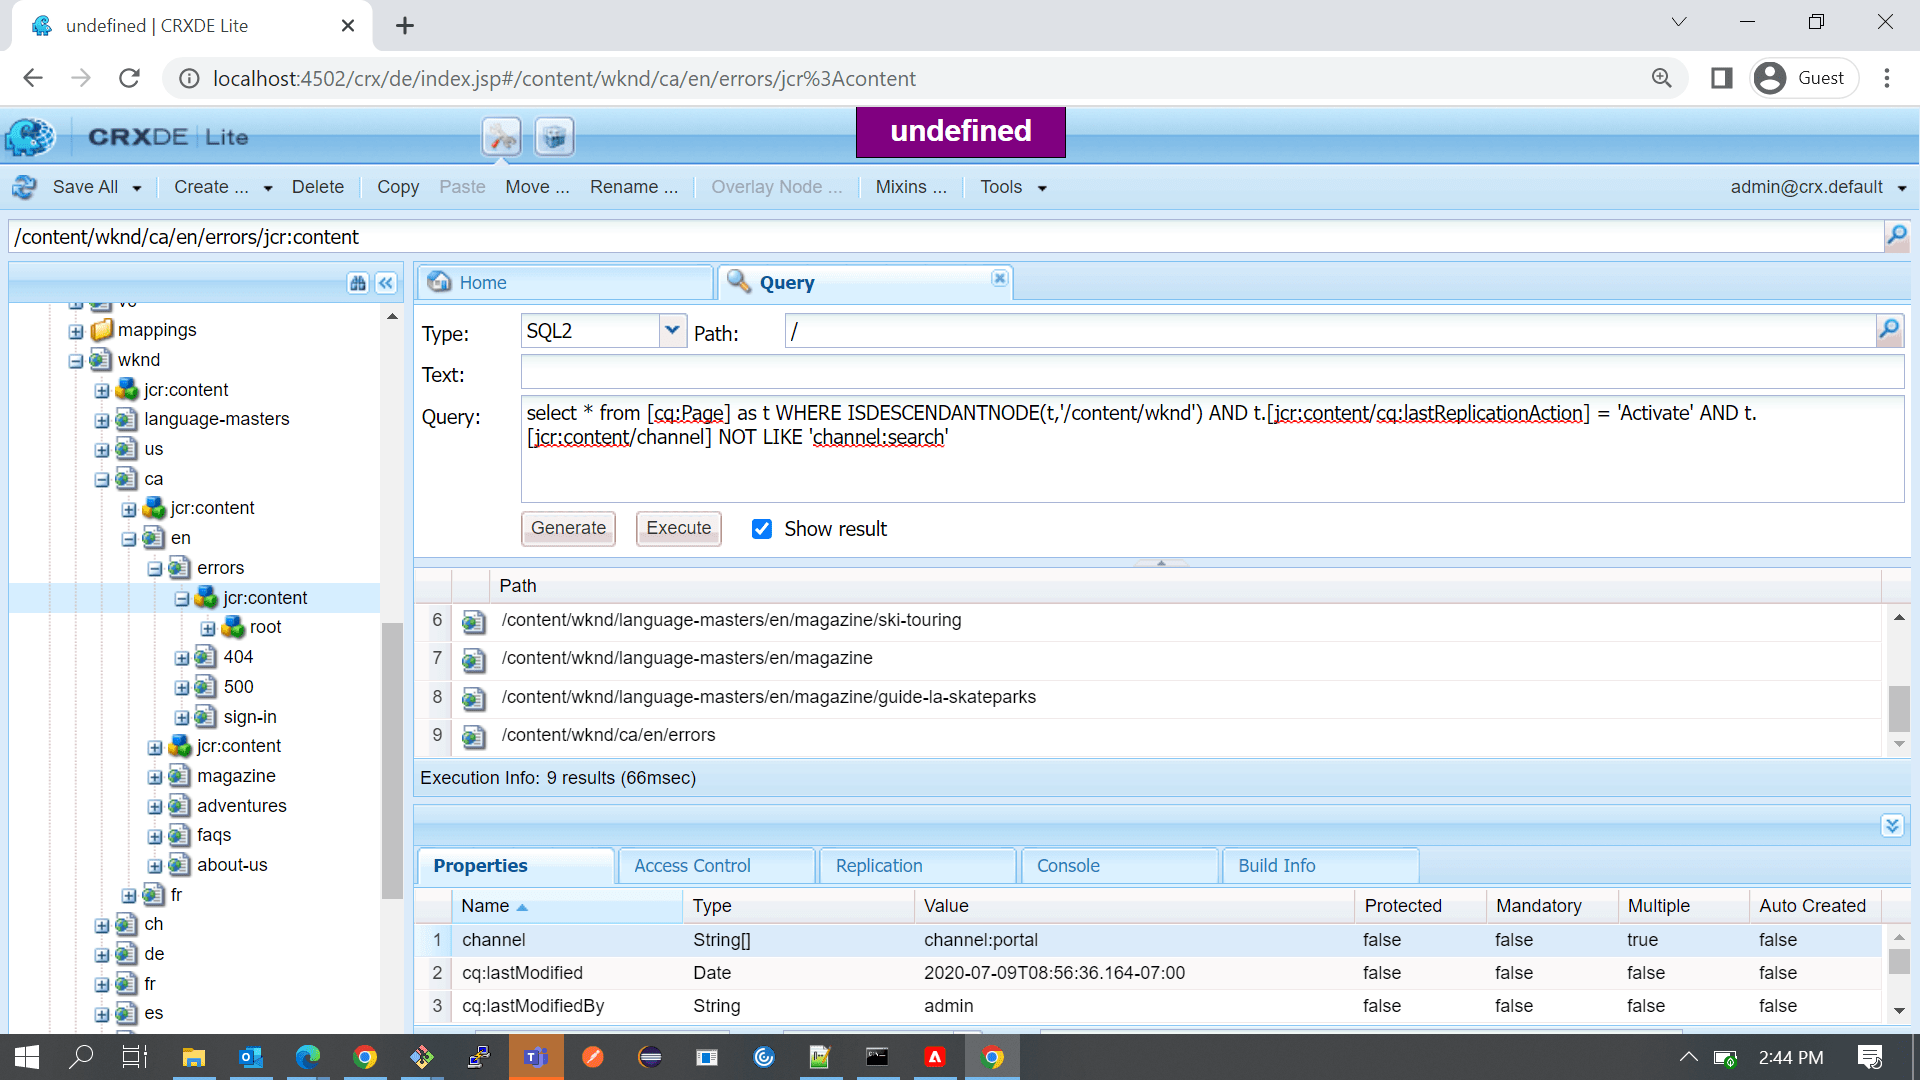Click the magnifier icon at the end of the path bar
Screen dimensions: 1920x1080
pos(1896,236)
